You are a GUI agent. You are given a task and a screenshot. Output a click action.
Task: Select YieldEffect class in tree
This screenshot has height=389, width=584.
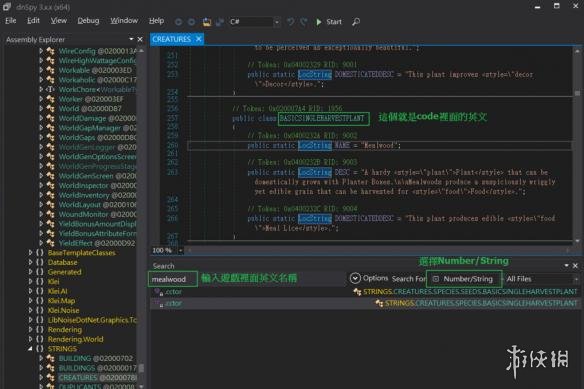(97, 243)
